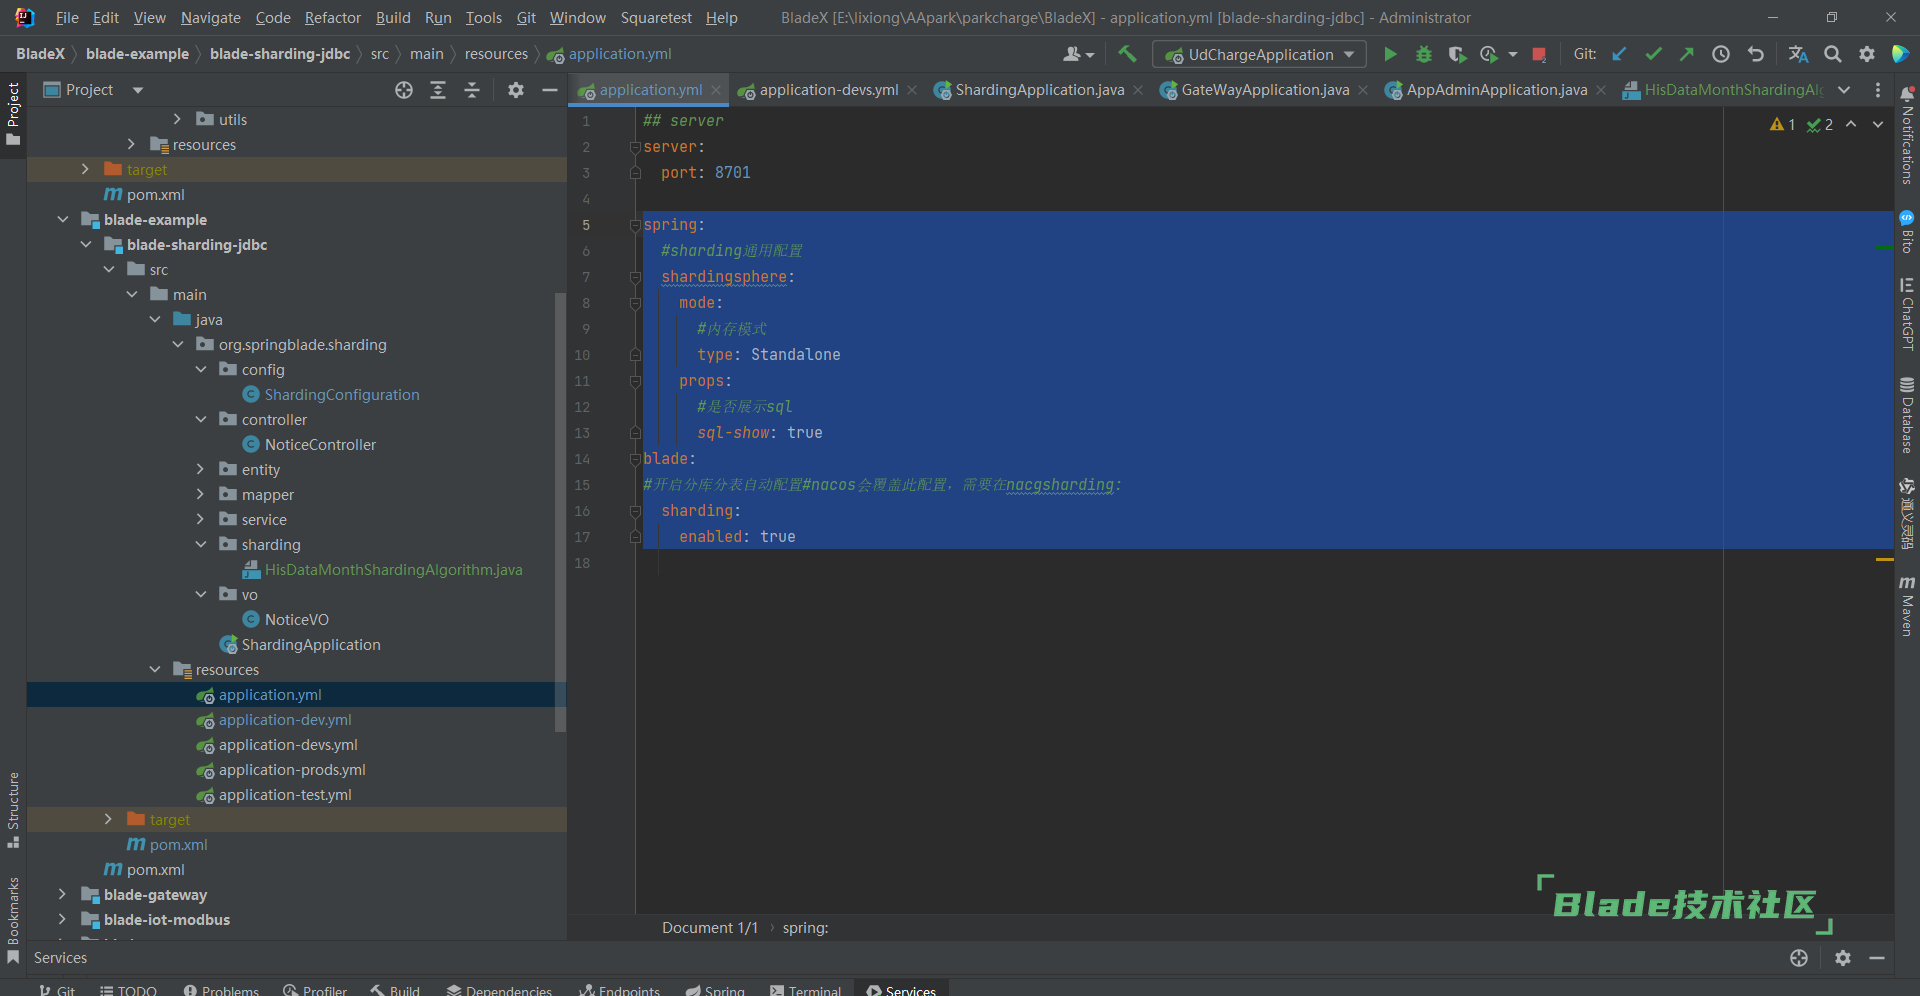Viewport: 1920px width, 996px height.
Task: Update project from Git (blue arrow)
Action: point(1619,54)
